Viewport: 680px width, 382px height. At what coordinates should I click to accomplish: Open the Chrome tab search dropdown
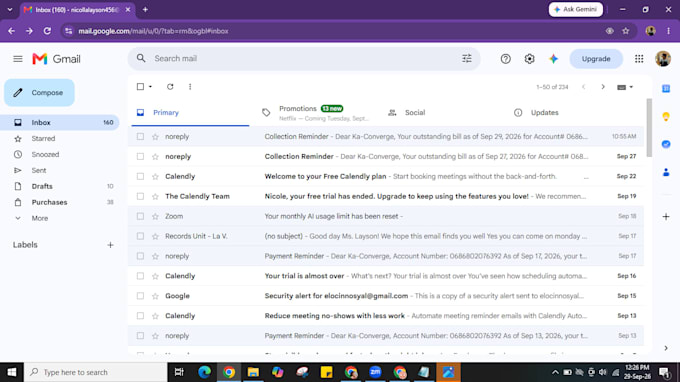pos(10,10)
